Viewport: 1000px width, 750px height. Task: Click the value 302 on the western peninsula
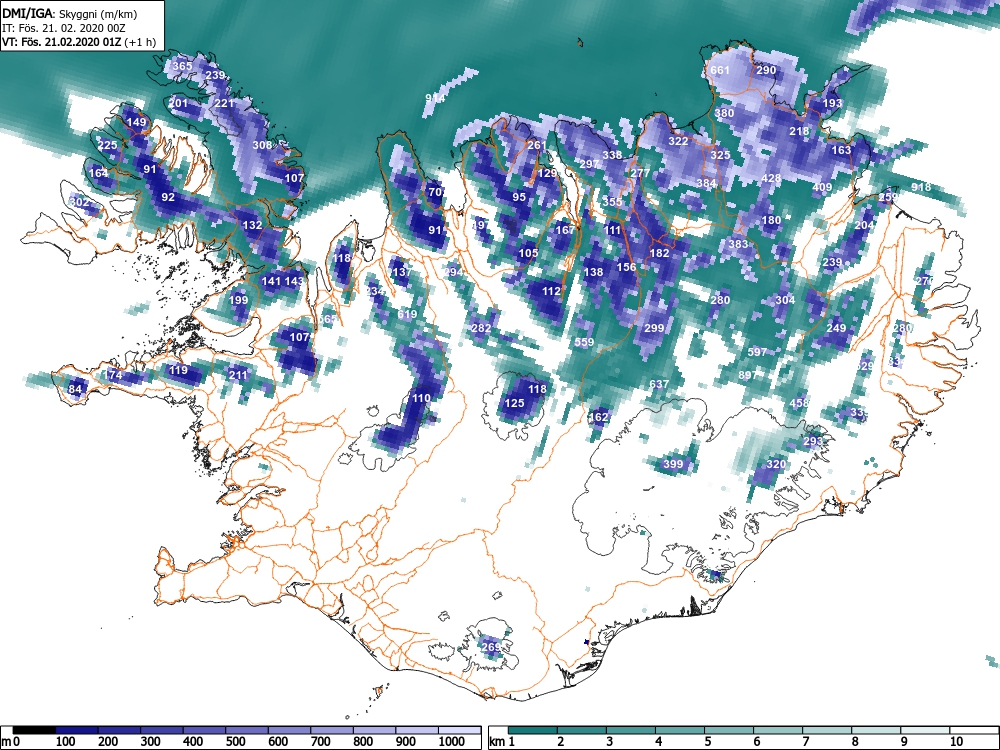coord(80,203)
